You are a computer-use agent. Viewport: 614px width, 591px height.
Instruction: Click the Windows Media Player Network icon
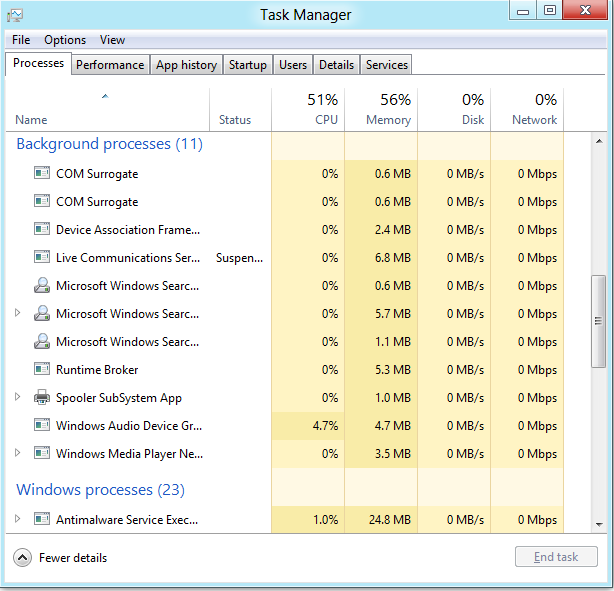pyautogui.click(x=42, y=453)
